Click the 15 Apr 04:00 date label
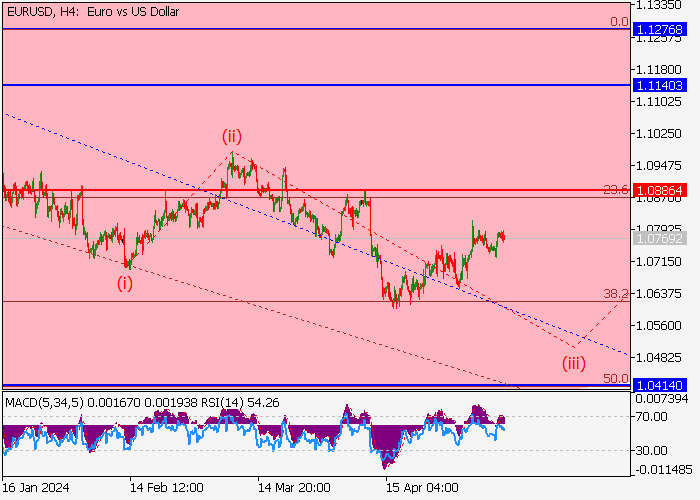The height and width of the screenshot is (500, 700). [x=423, y=488]
